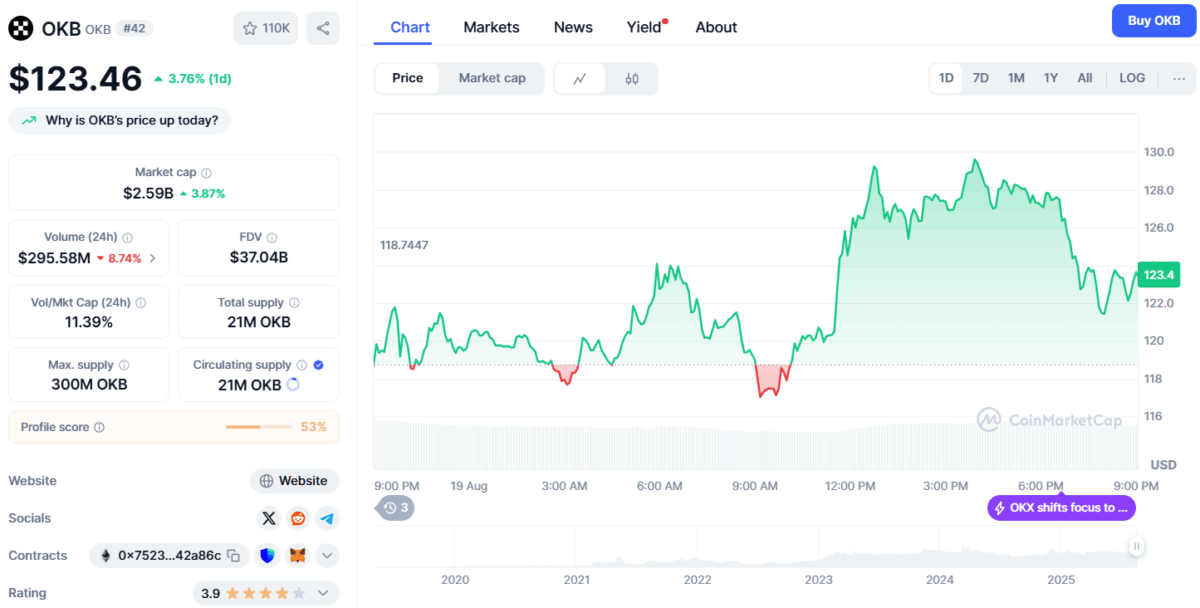Screen dimensions: 1200x608
Task: Open the chart more options menu
Action: click(1179, 78)
